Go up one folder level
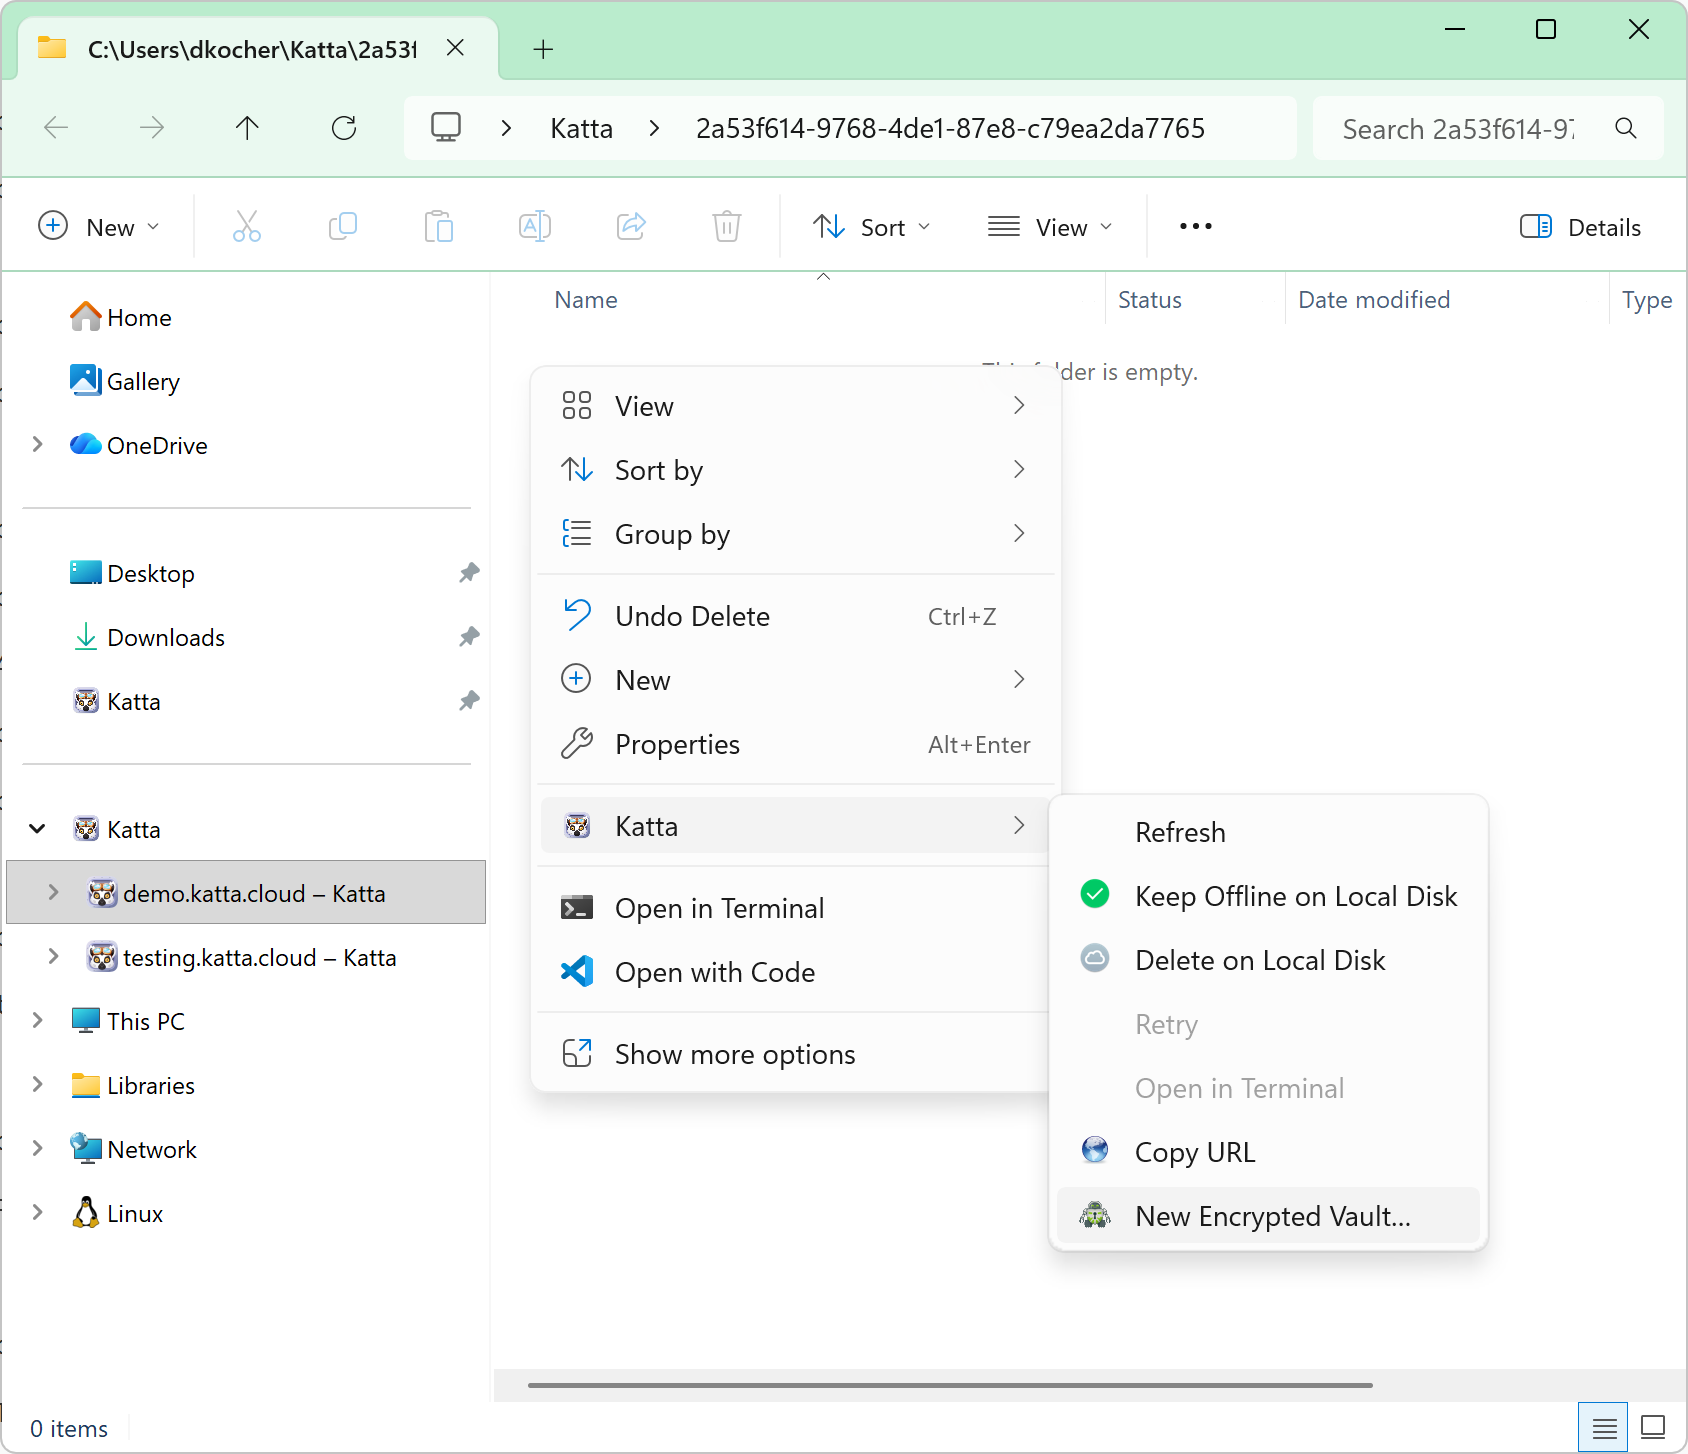Screen dimensions: 1688x1454 (247, 128)
